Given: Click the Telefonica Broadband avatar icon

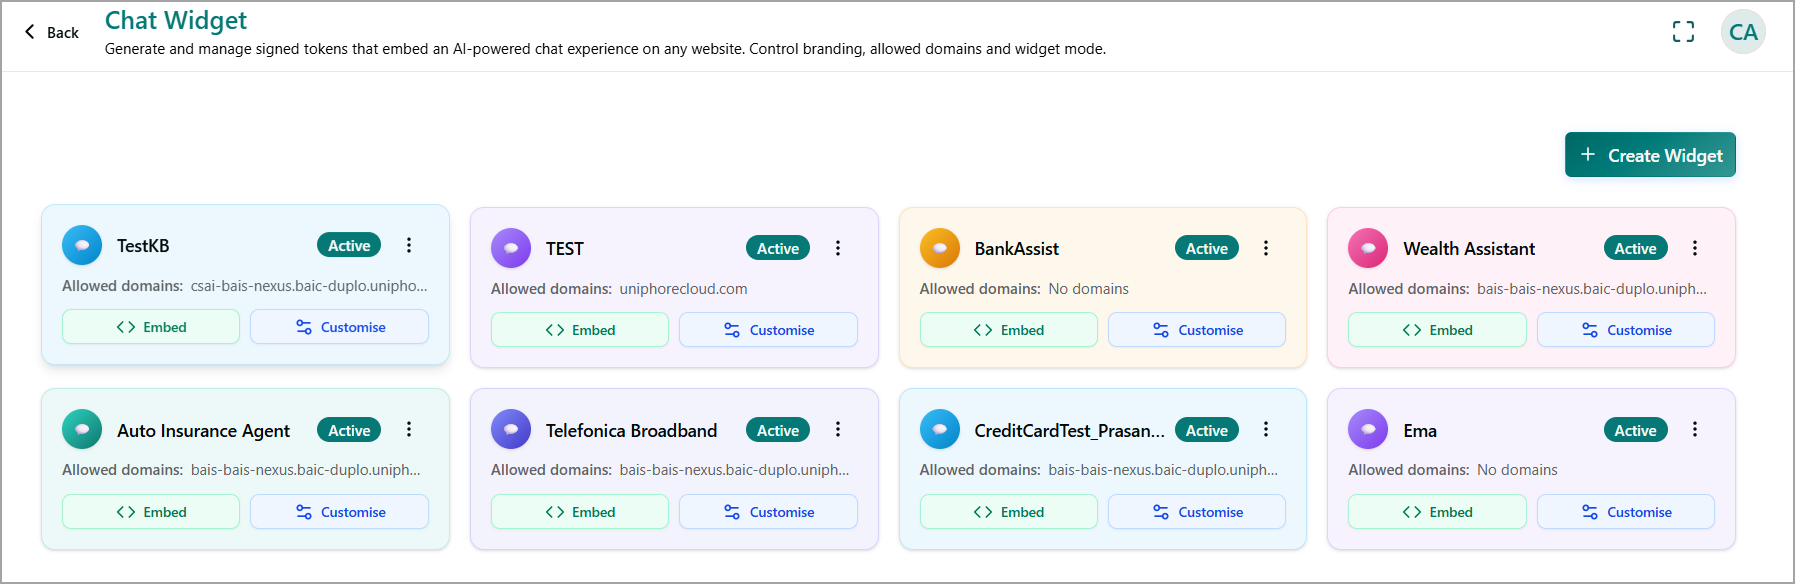Looking at the screenshot, I should (x=511, y=429).
